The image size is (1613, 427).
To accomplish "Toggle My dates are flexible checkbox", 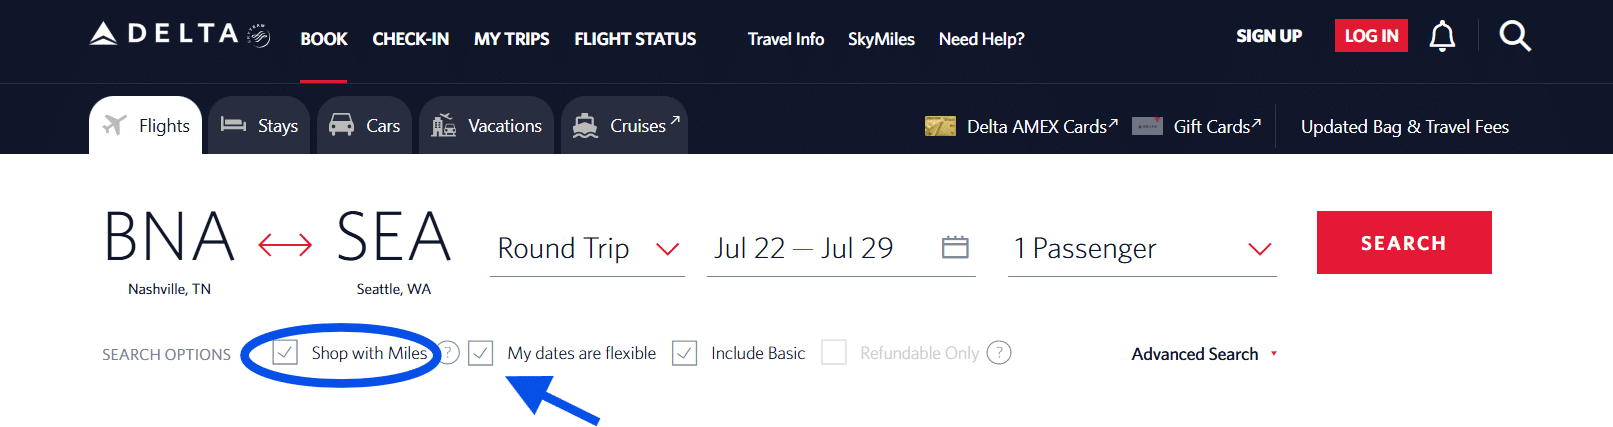I will pos(481,353).
